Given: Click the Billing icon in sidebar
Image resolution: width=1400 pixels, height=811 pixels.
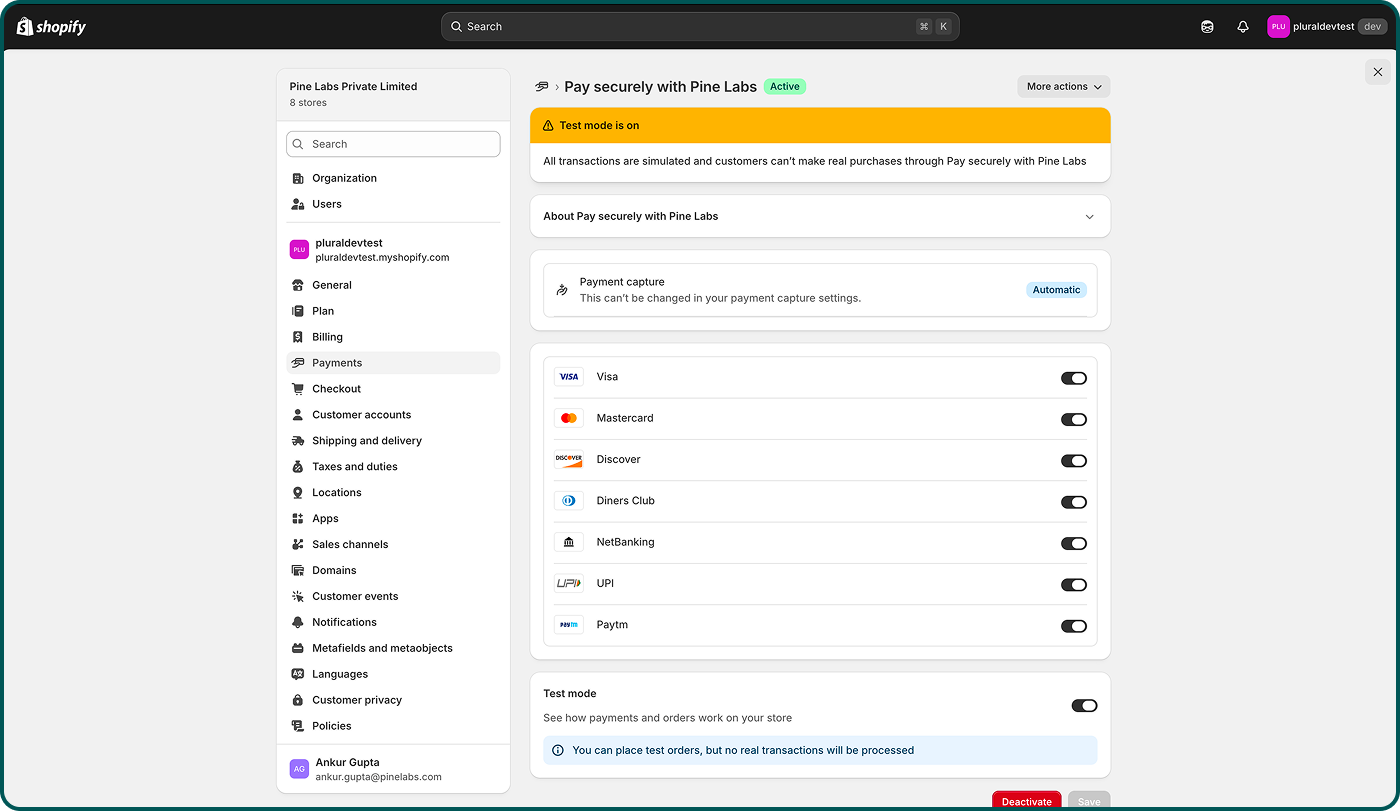Looking at the screenshot, I should click(x=297, y=337).
